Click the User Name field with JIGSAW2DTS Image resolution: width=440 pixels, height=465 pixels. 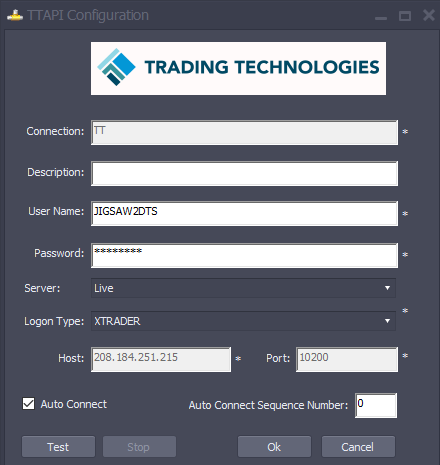244,214
